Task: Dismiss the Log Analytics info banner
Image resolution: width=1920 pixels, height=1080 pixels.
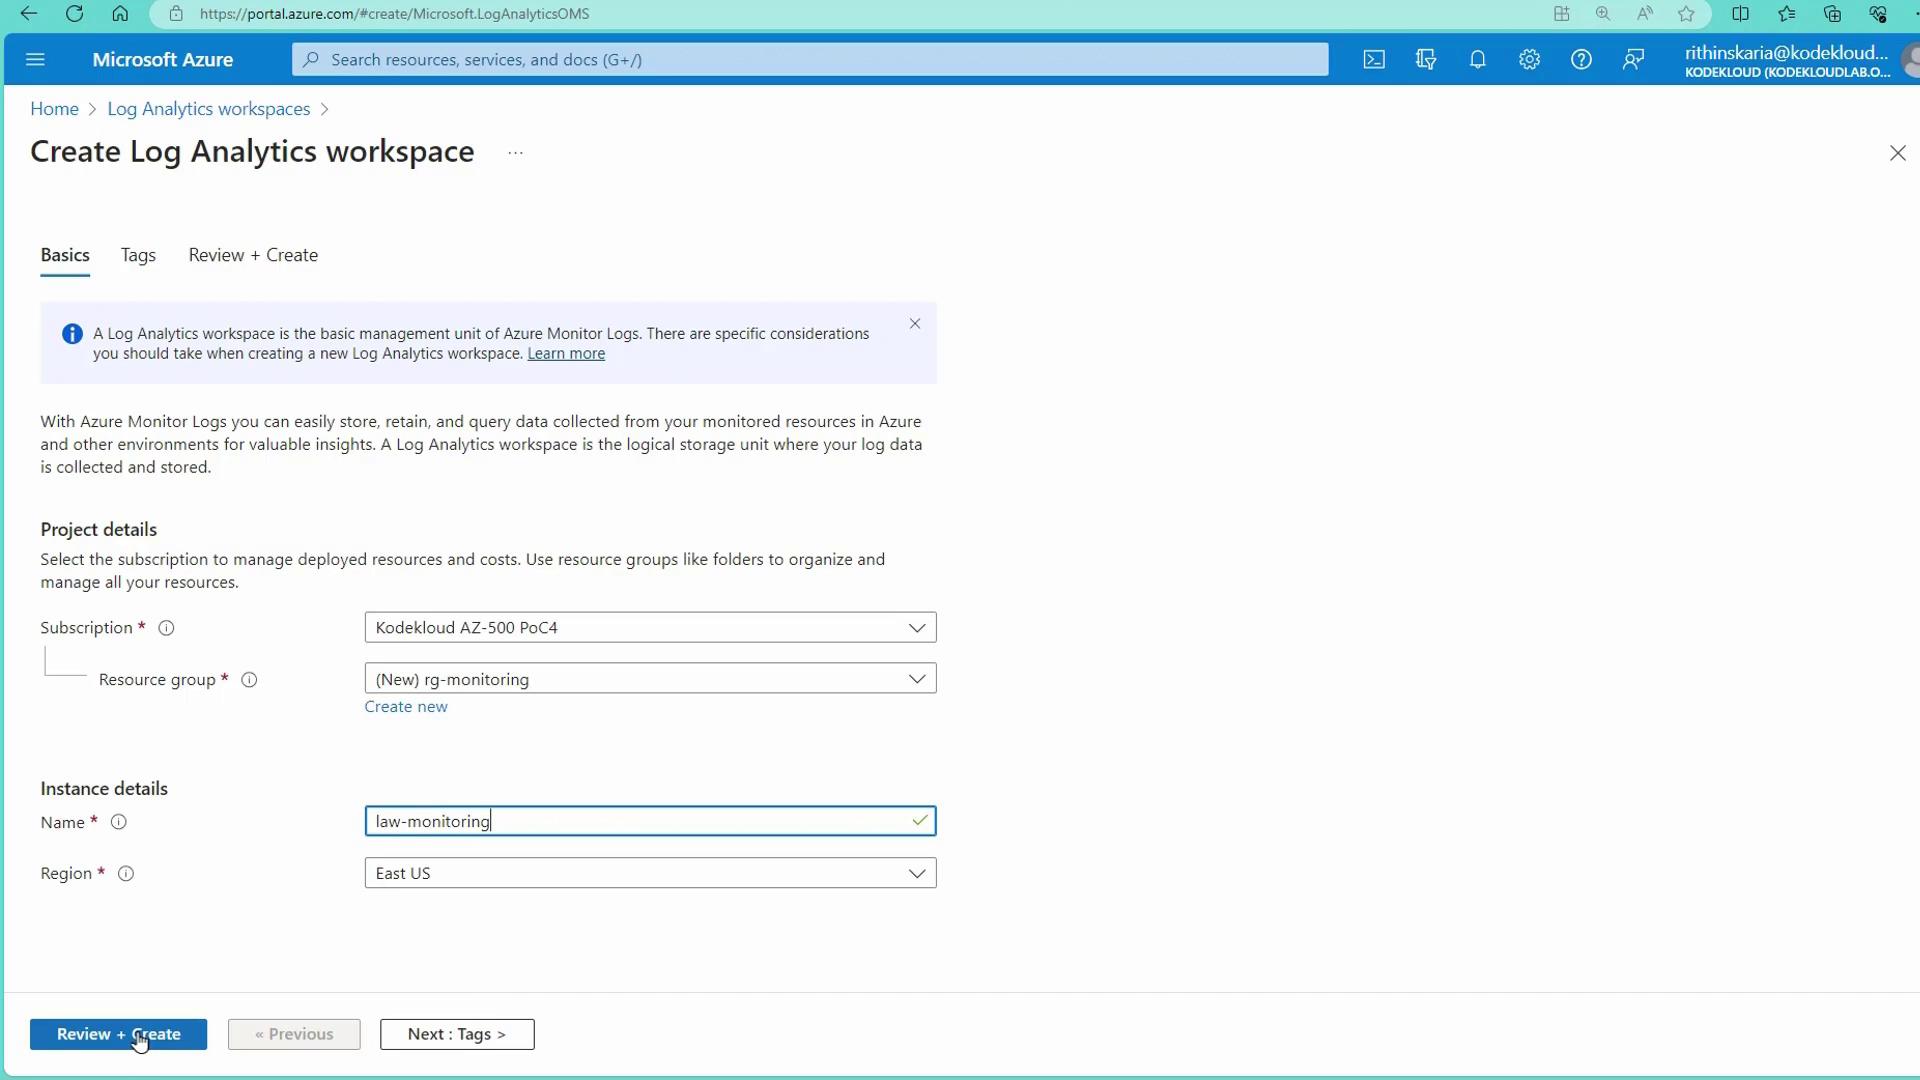Action: coord(915,324)
